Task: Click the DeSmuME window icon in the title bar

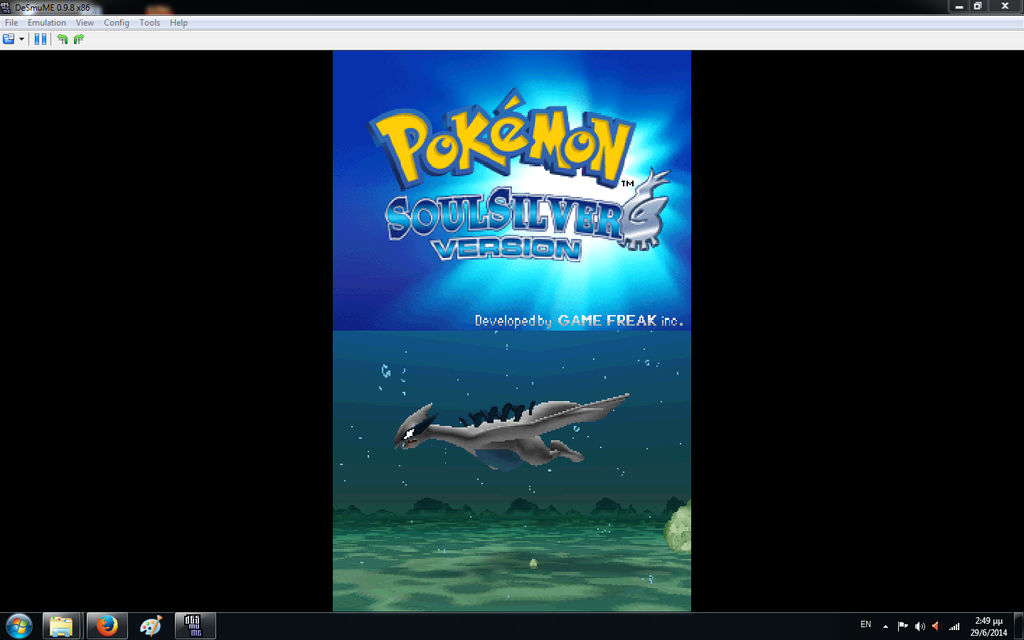Action: pyautogui.click(x=6, y=8)
